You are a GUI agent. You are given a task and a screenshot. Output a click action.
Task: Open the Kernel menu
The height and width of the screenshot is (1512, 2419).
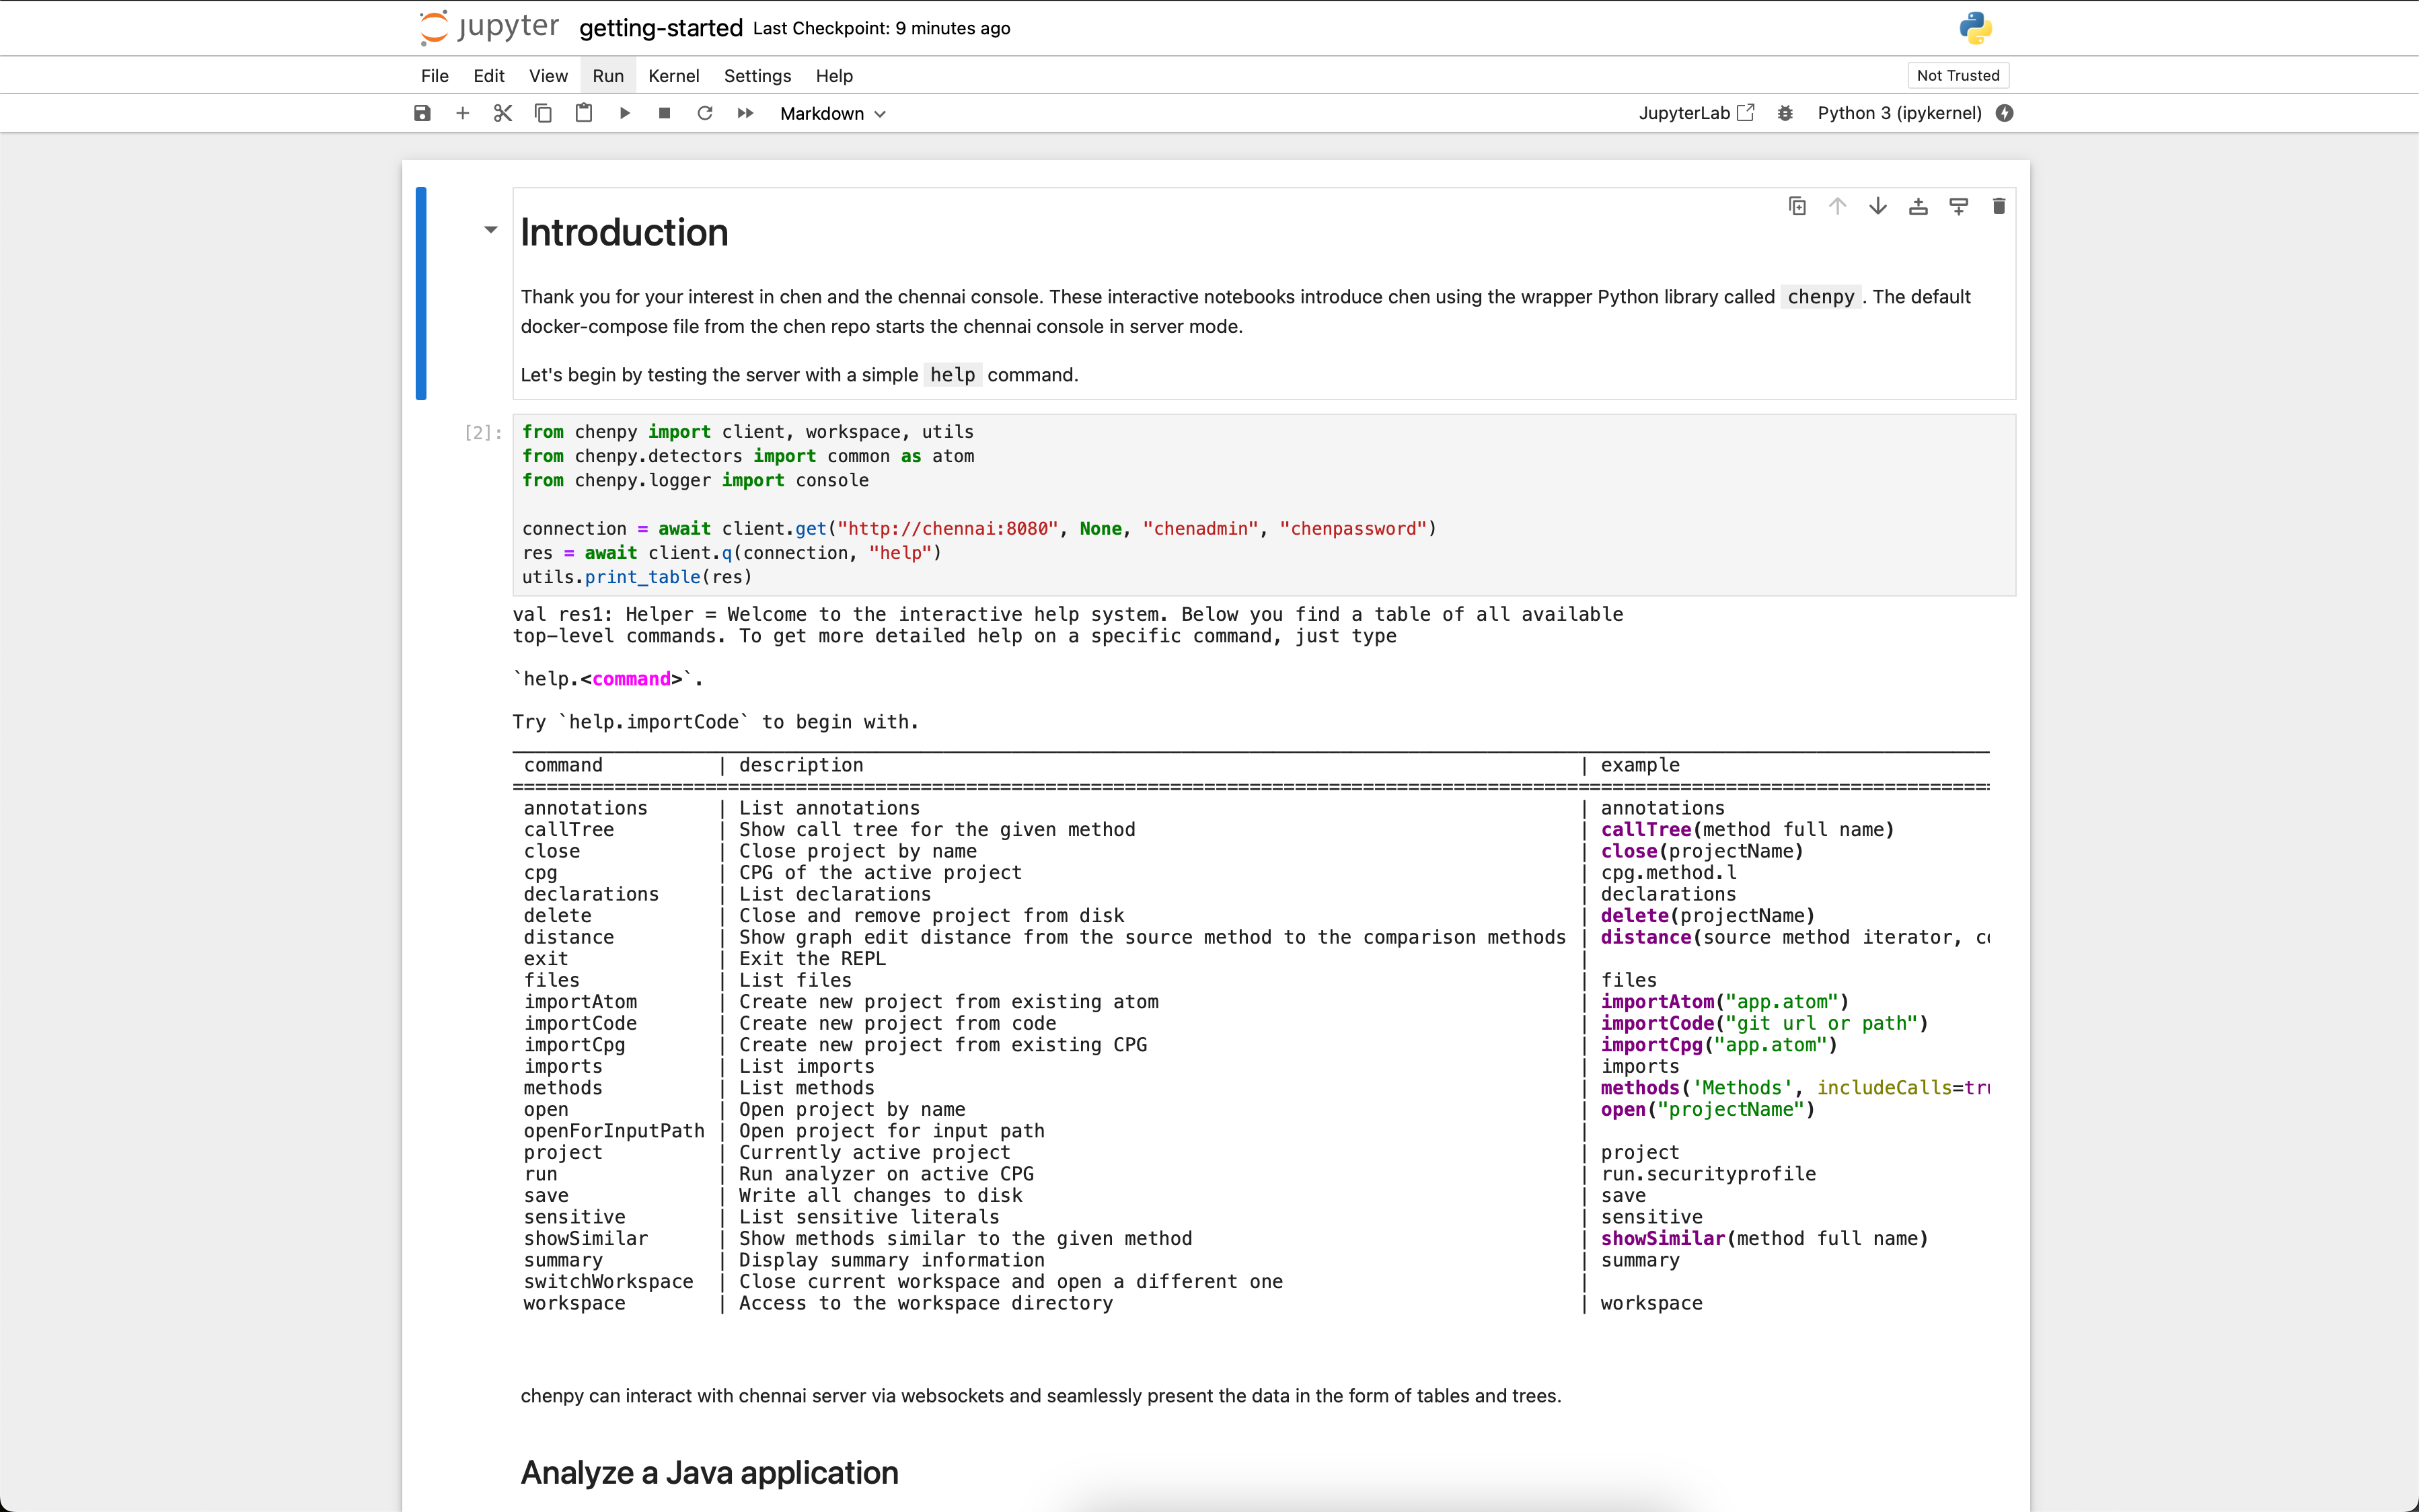tap(674, 76)
